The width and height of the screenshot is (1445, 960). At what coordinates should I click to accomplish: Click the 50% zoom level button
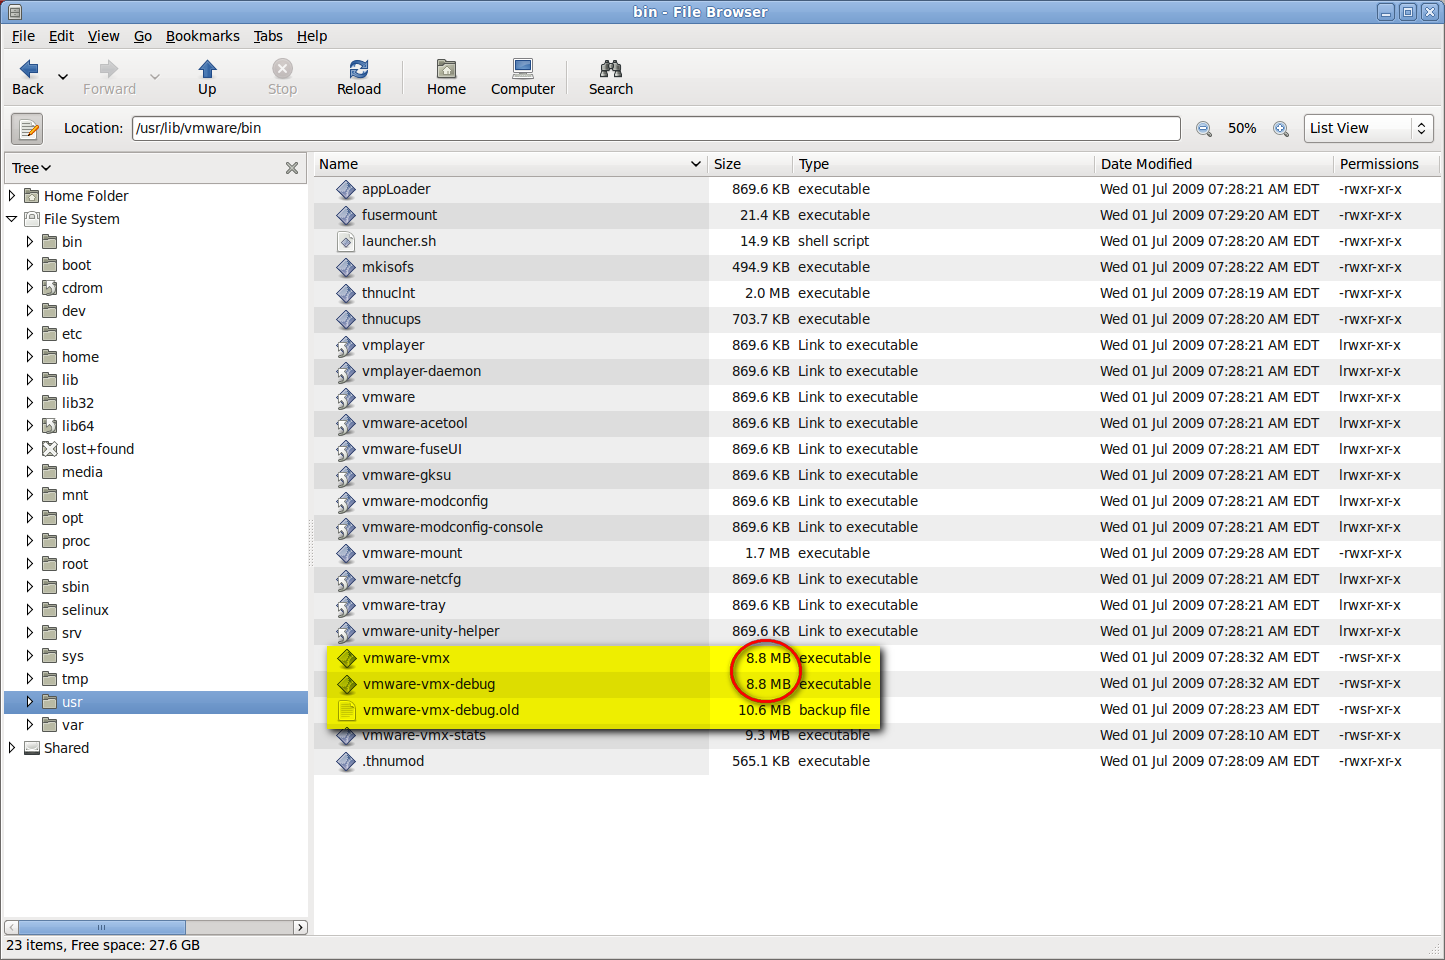(x=1242, y=128)
